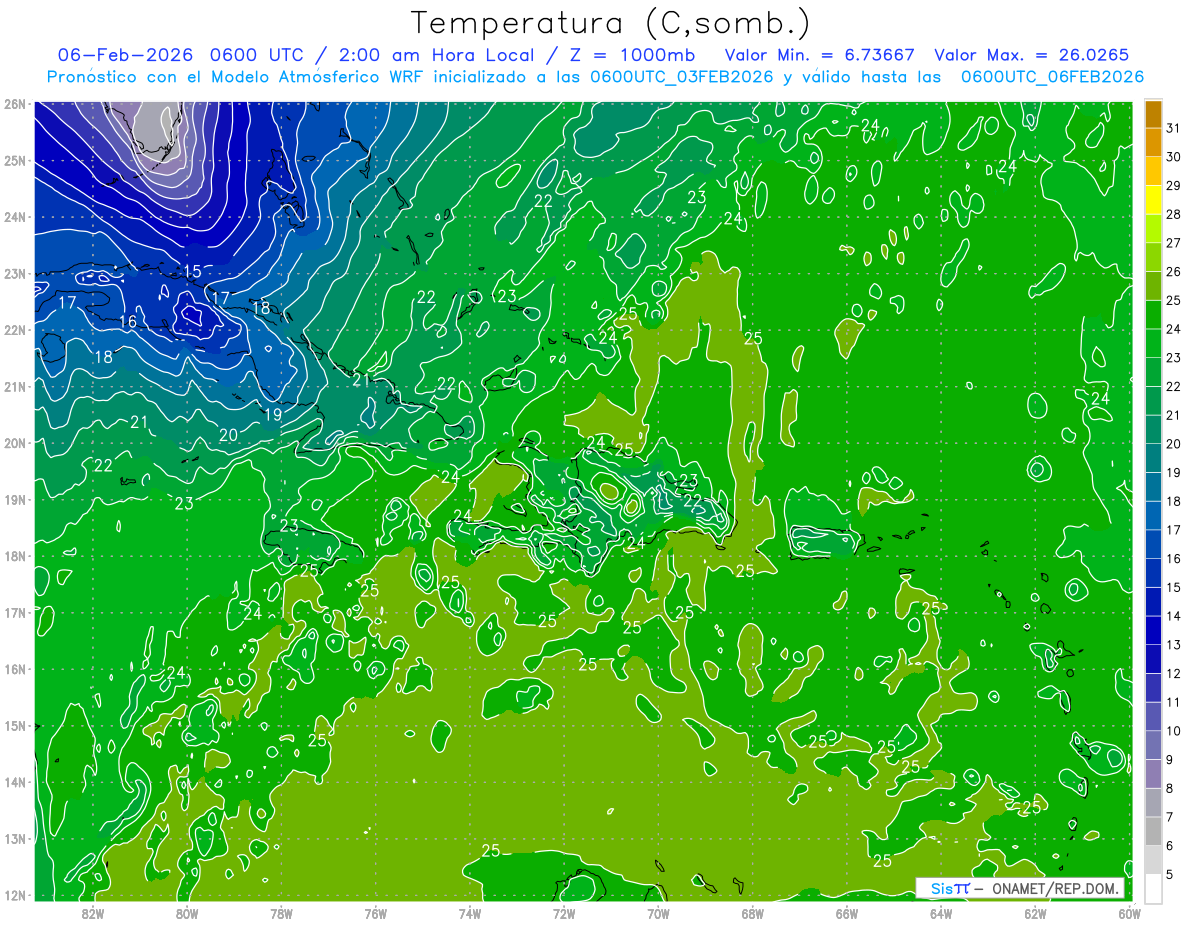This screenshot has height=927, width=1200.
Task: Click the "66W" longitude axis label
Action: click(847, 913)
